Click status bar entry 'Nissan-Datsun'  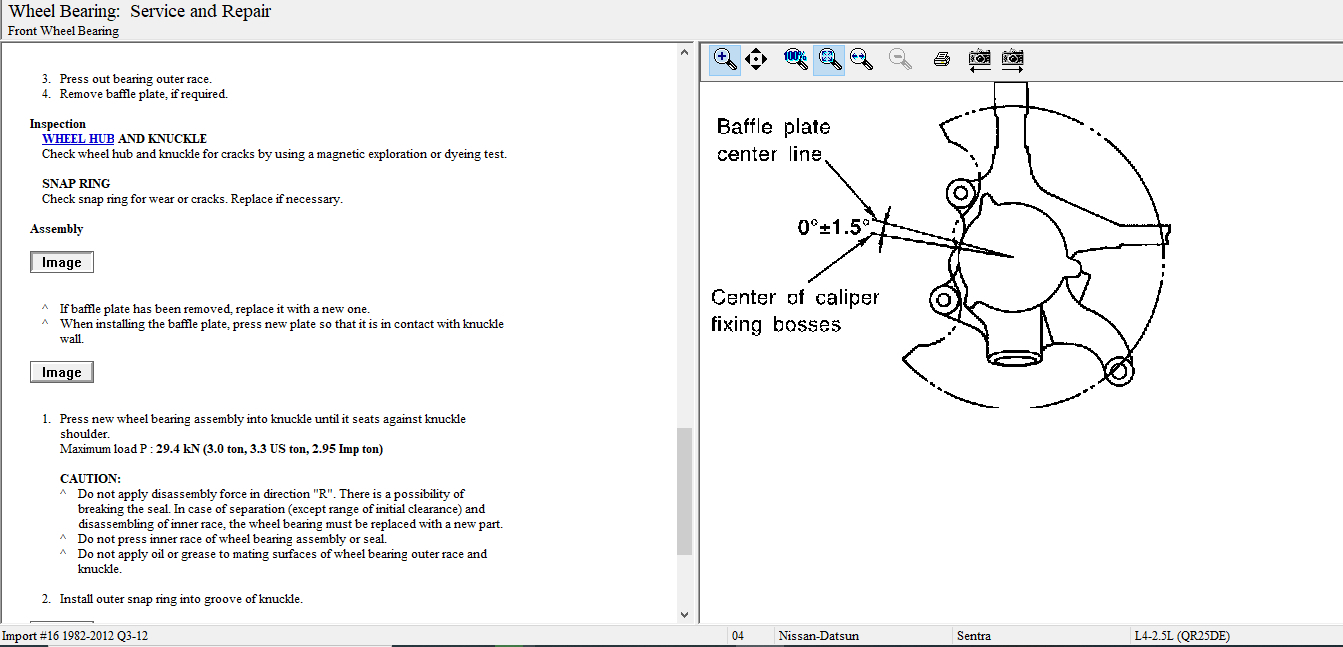tap(819, 636)
